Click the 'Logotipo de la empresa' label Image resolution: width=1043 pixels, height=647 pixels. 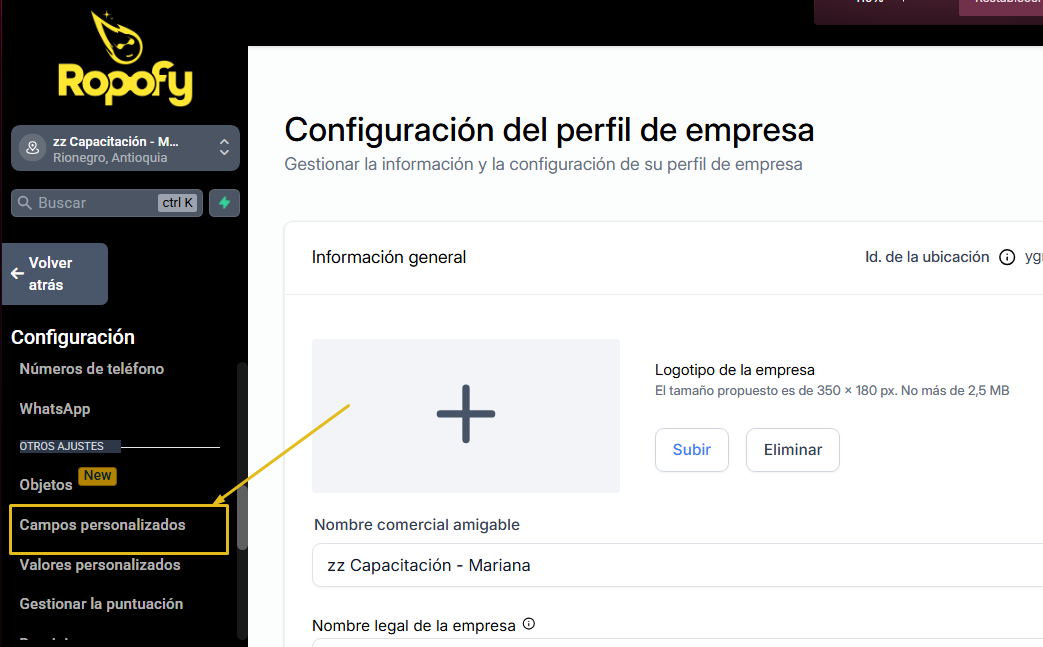[x=734, y=370]
